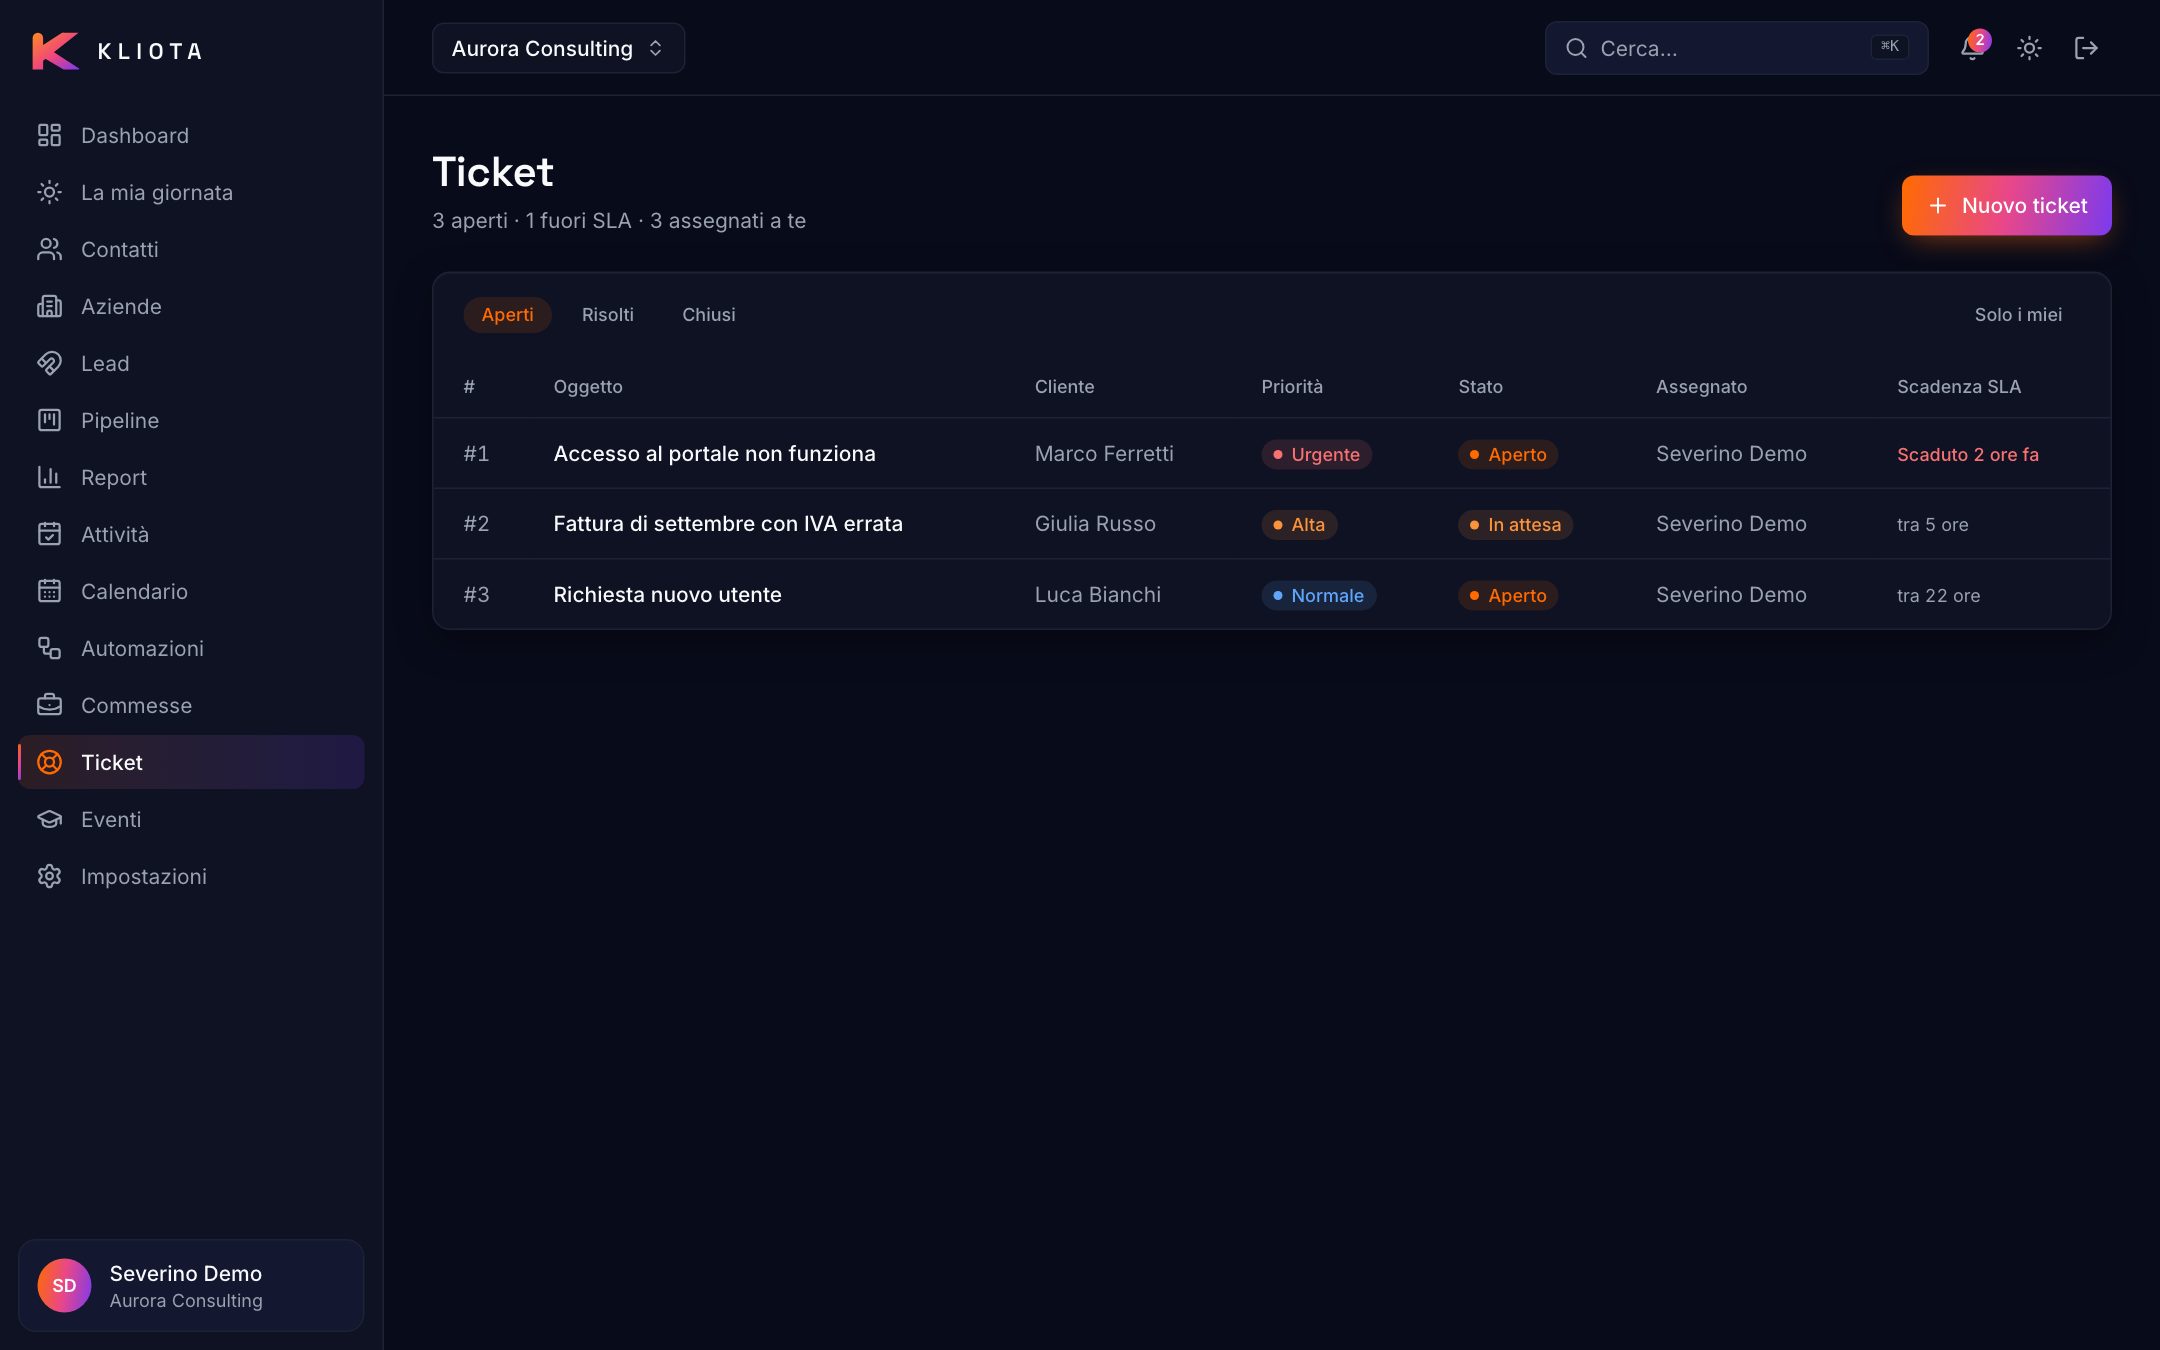The image size is (2160, 1350).
Task: Open the Severino Demo profile card
Action: point(191,1285)
